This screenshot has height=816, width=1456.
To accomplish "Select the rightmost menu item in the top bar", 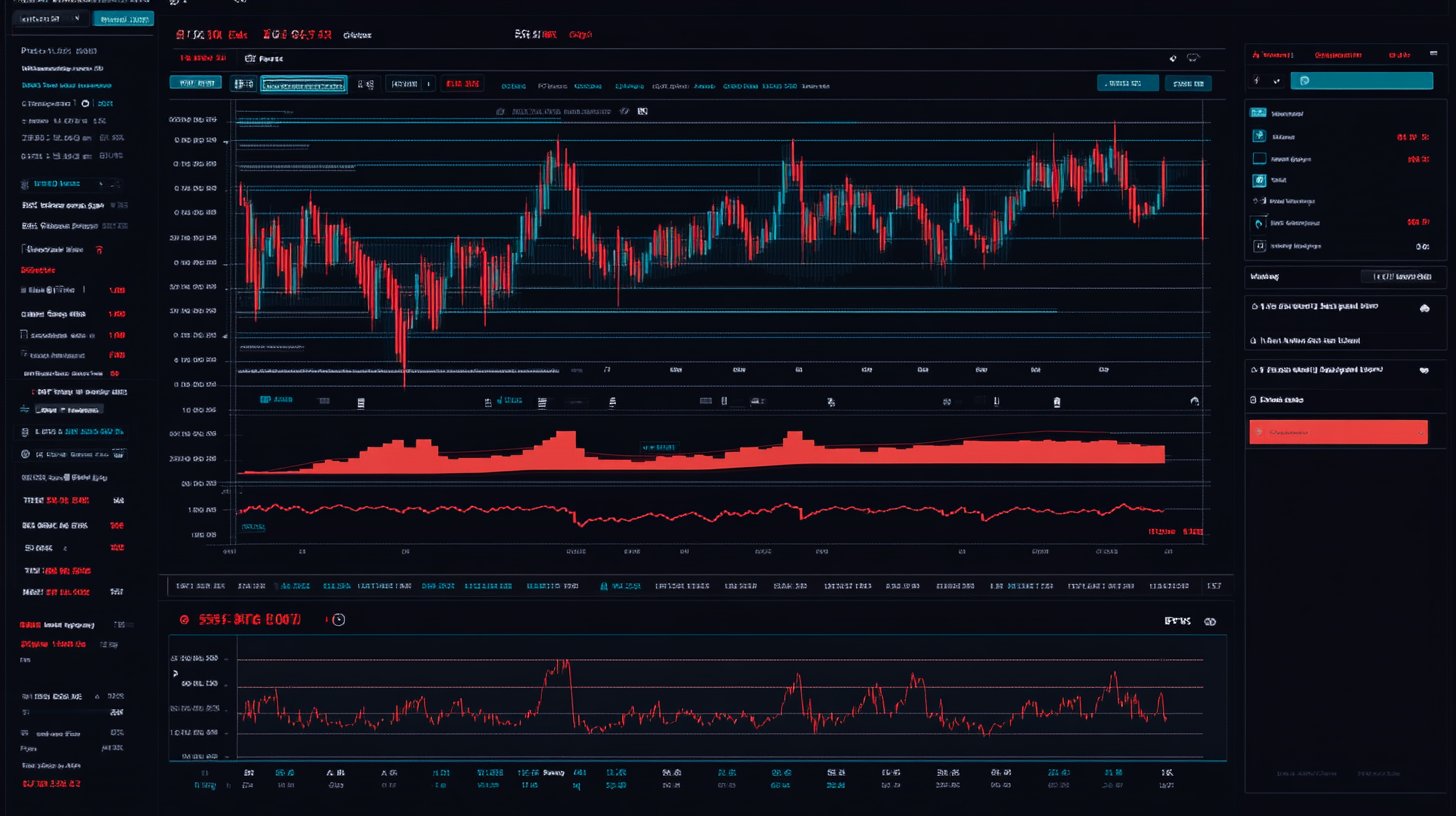I will point(583,34).
